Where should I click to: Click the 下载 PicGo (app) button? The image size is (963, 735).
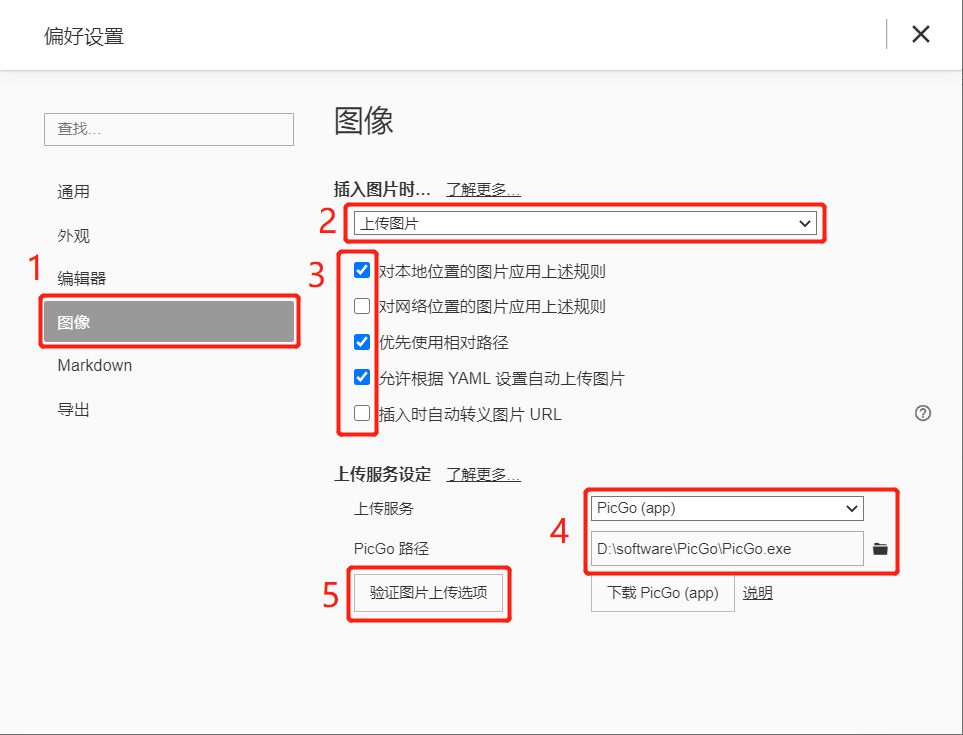[x=663, y=593]
